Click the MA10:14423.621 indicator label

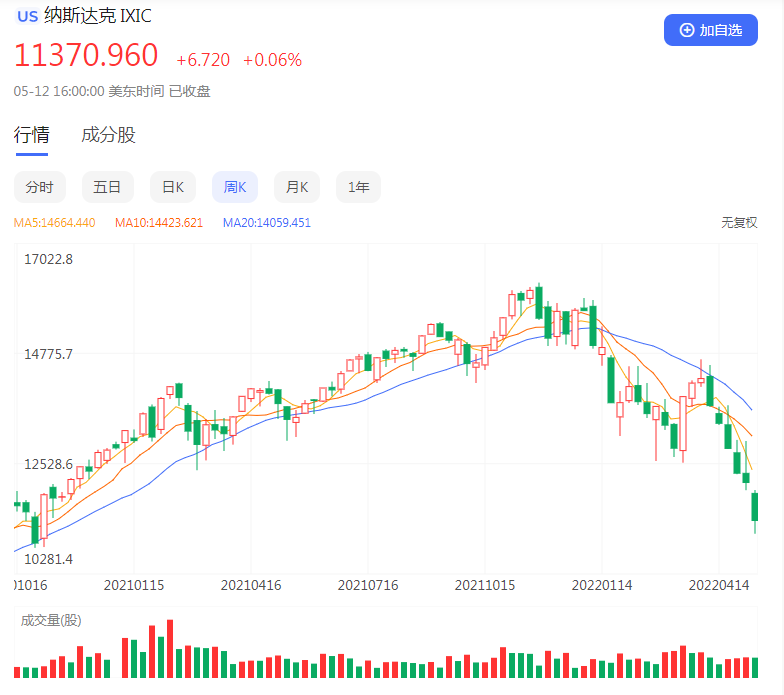[x=159, y=222]
